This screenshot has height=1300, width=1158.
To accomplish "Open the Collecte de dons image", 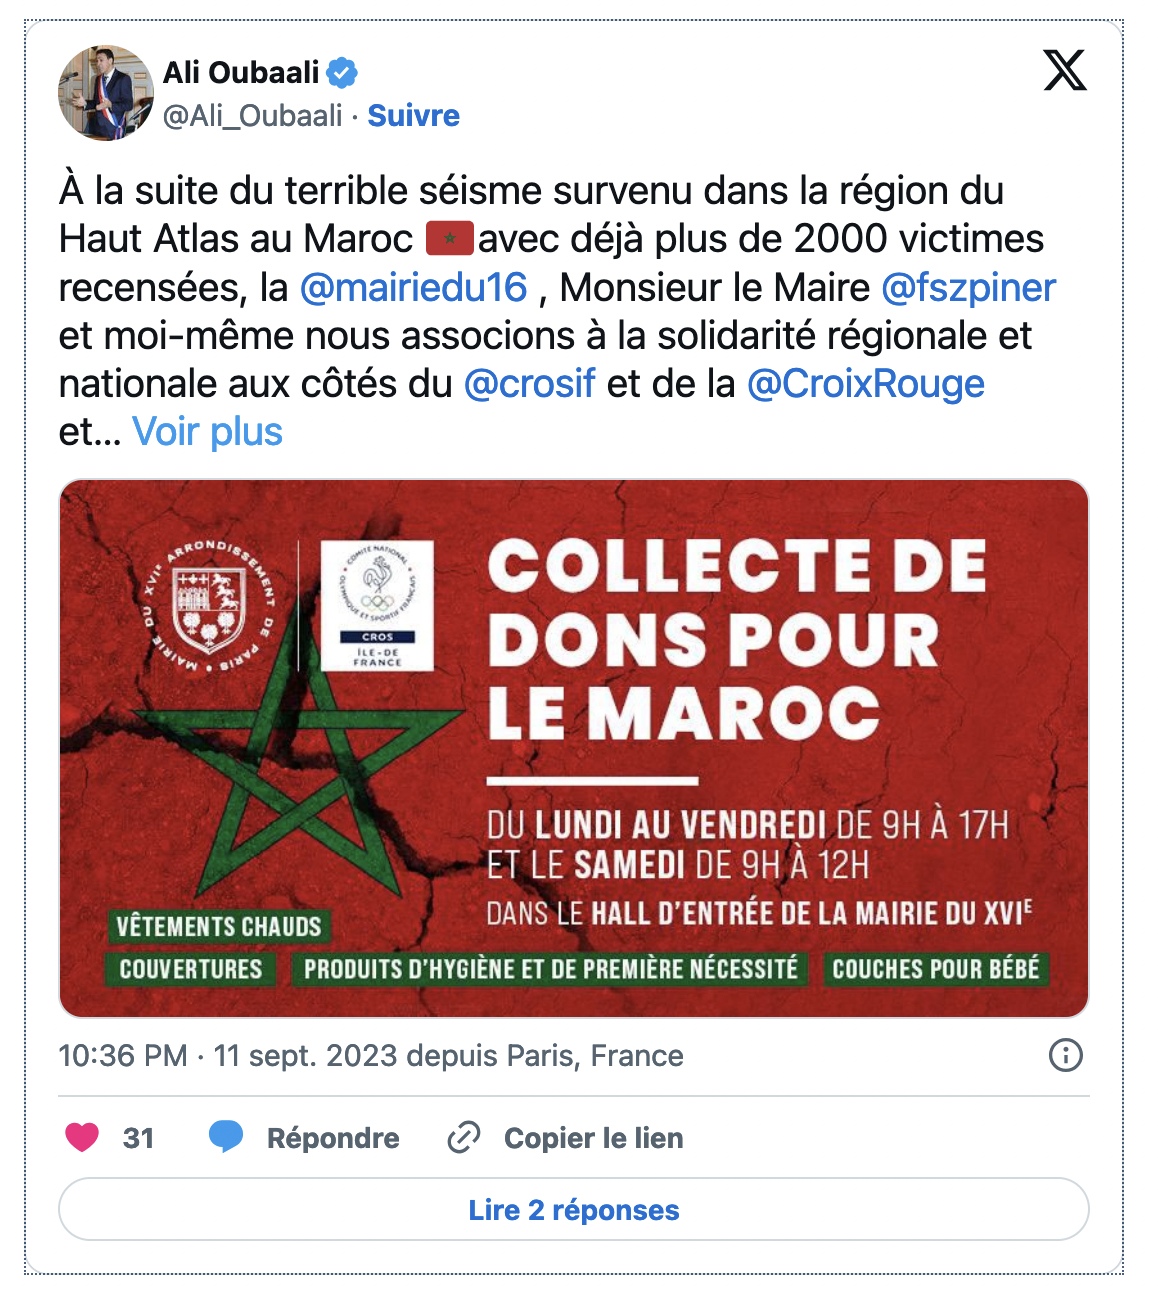I will (x=574, y=749).
